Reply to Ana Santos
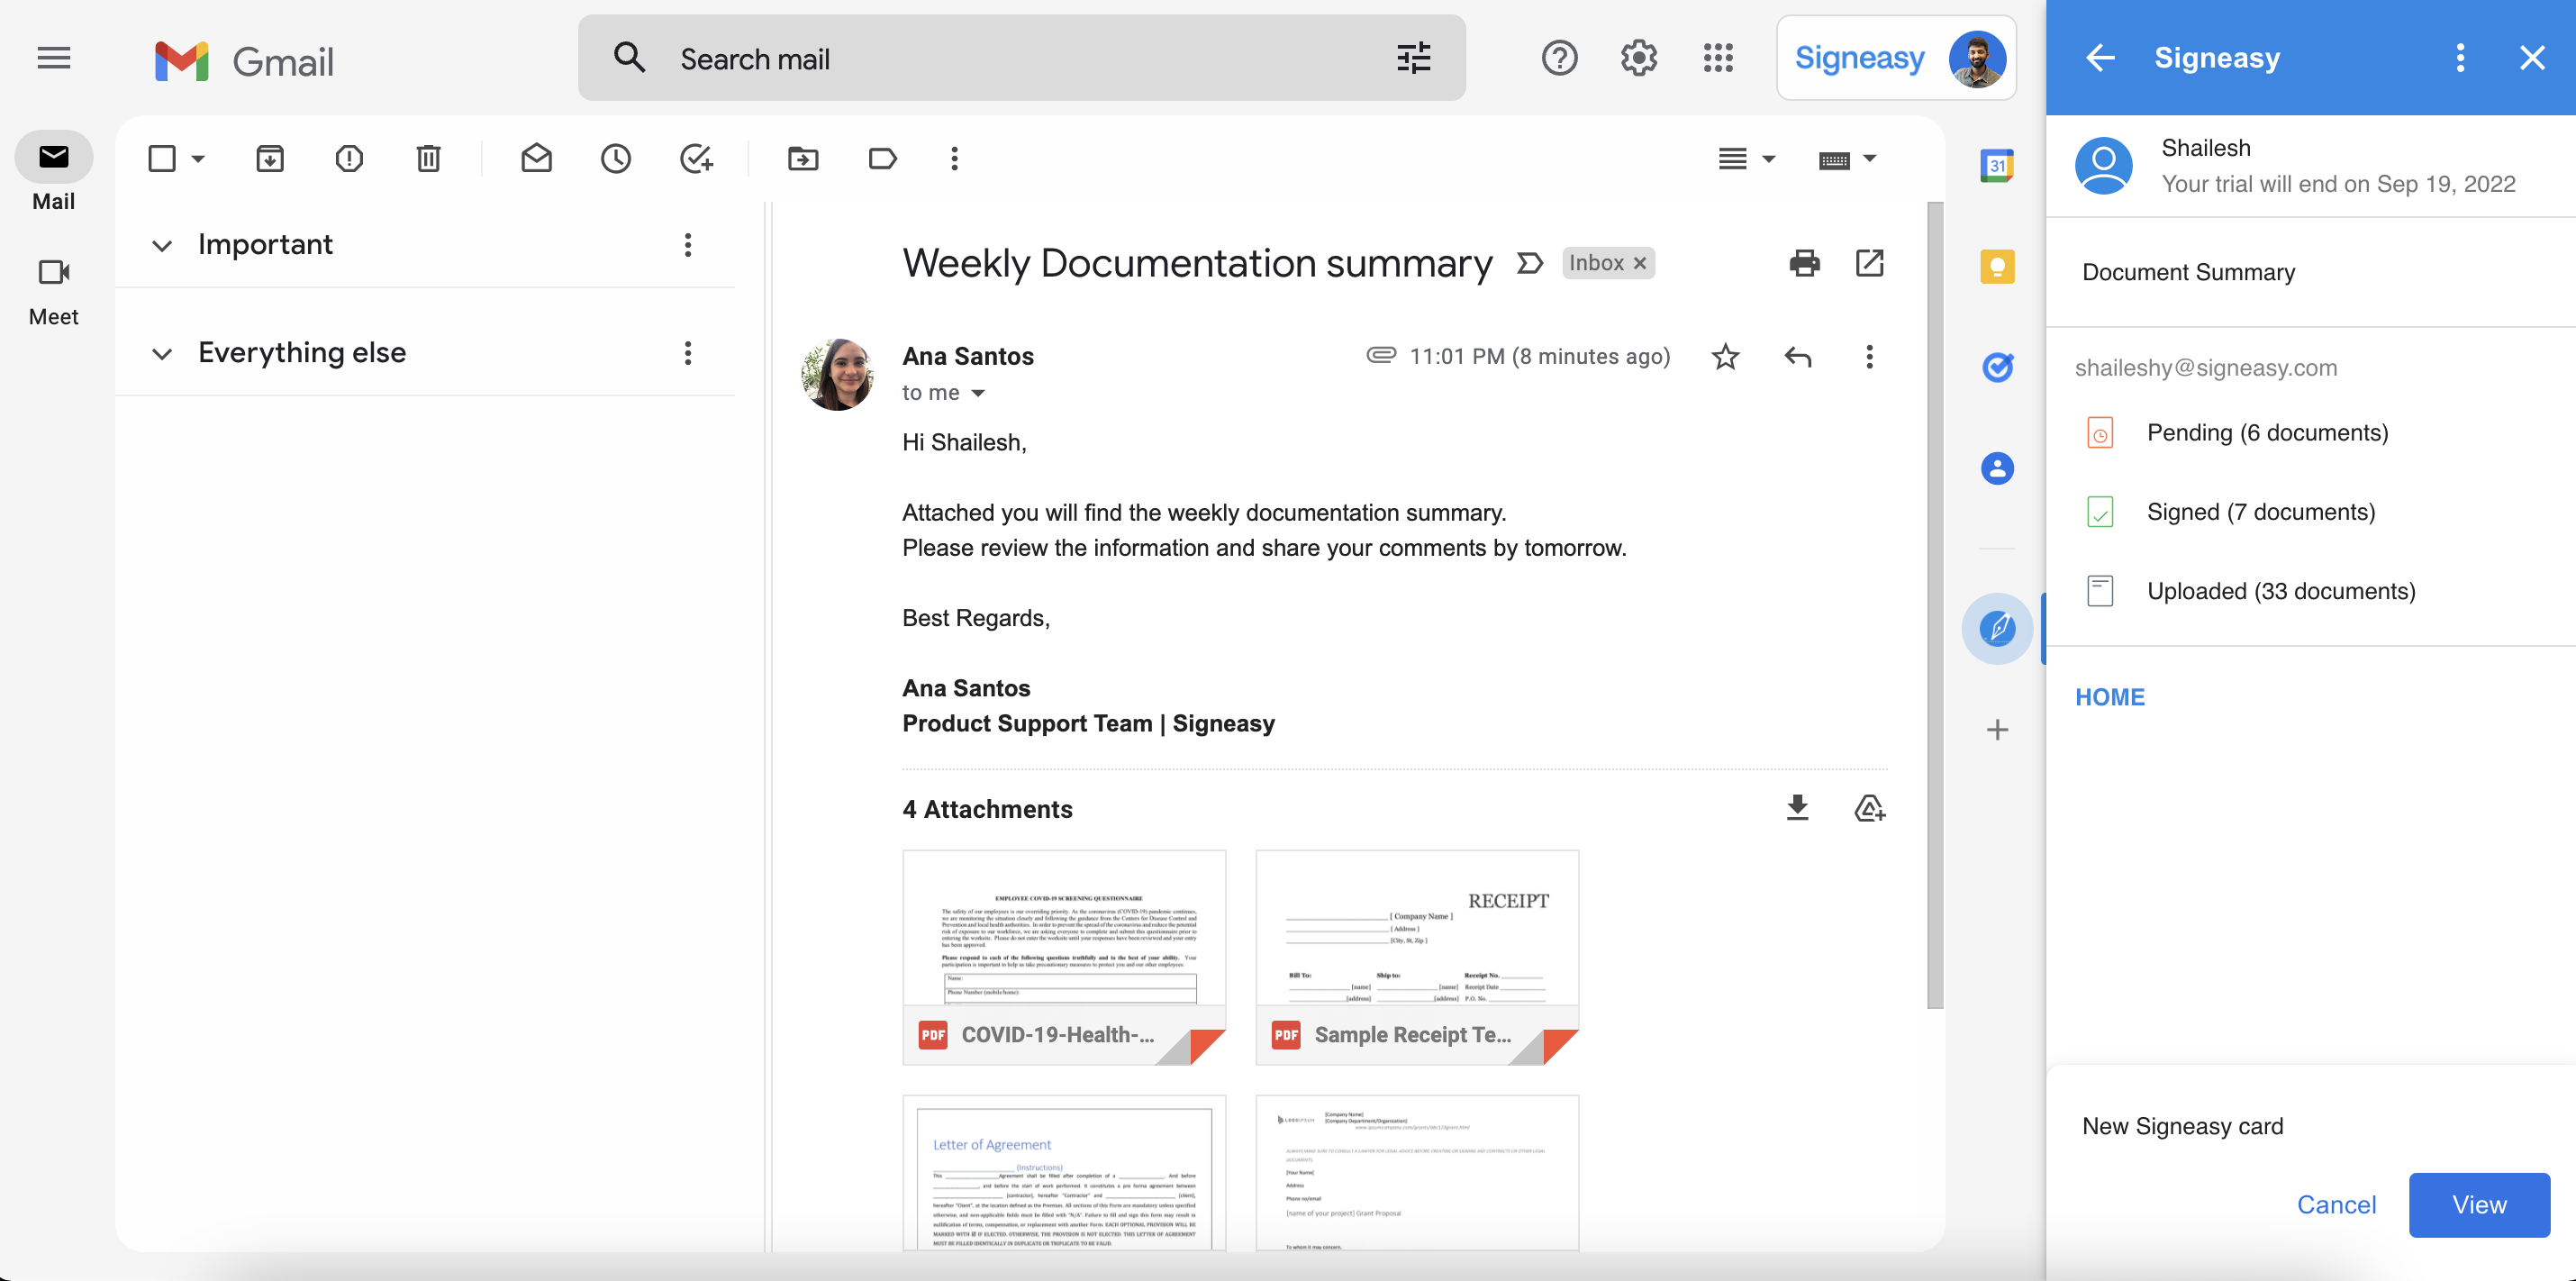The width and height of the screenshot is (2576, 1281). (1797, 357)
